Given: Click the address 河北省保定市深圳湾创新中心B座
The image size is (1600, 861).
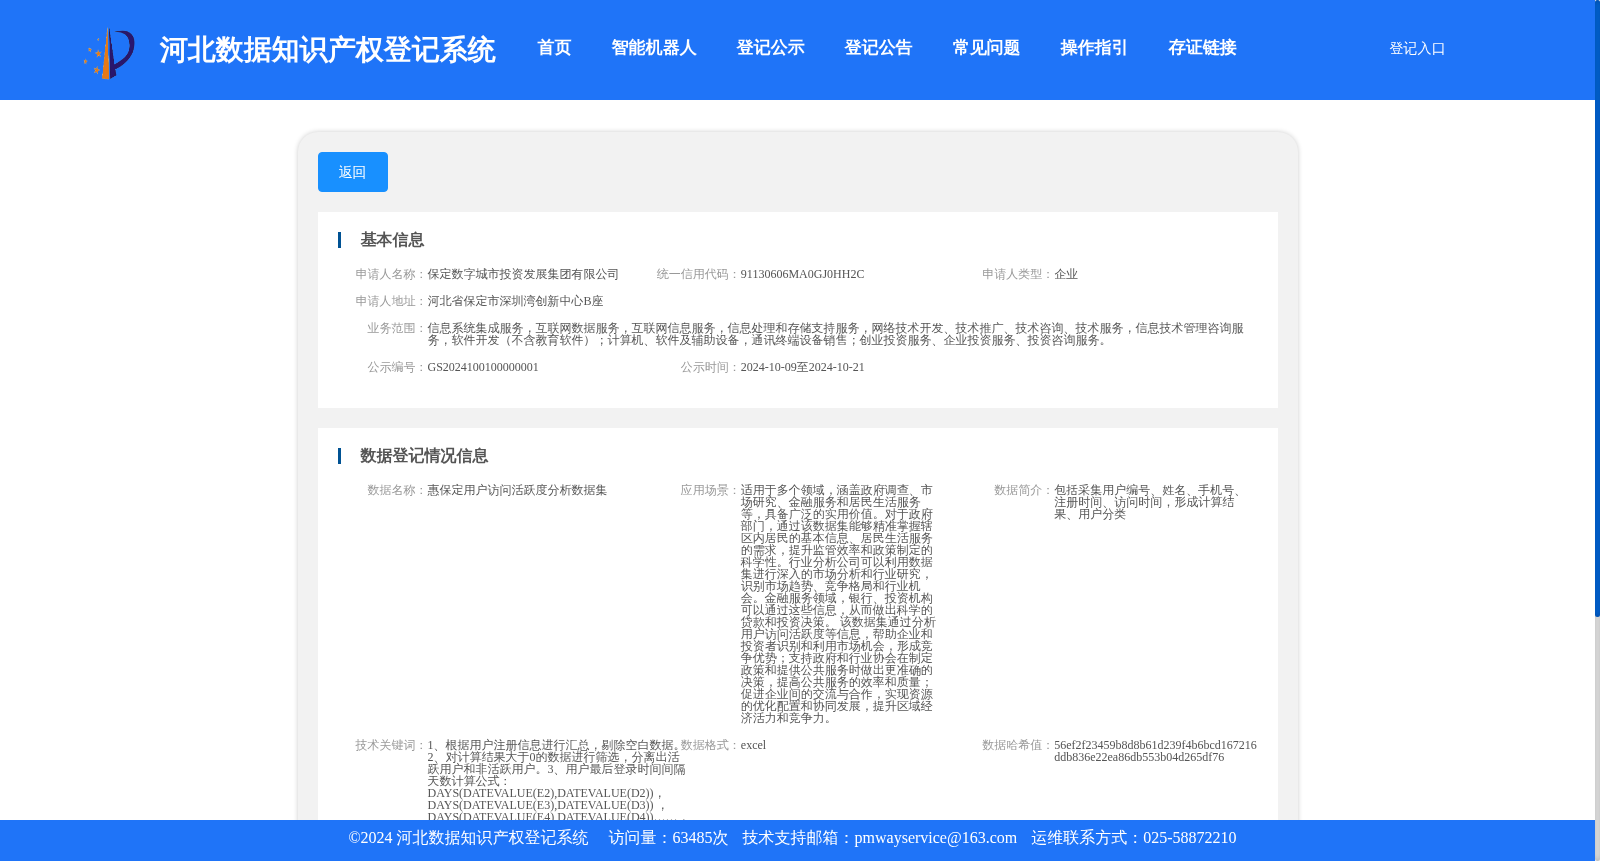Looking at the screenshot, I should [515, 301].
